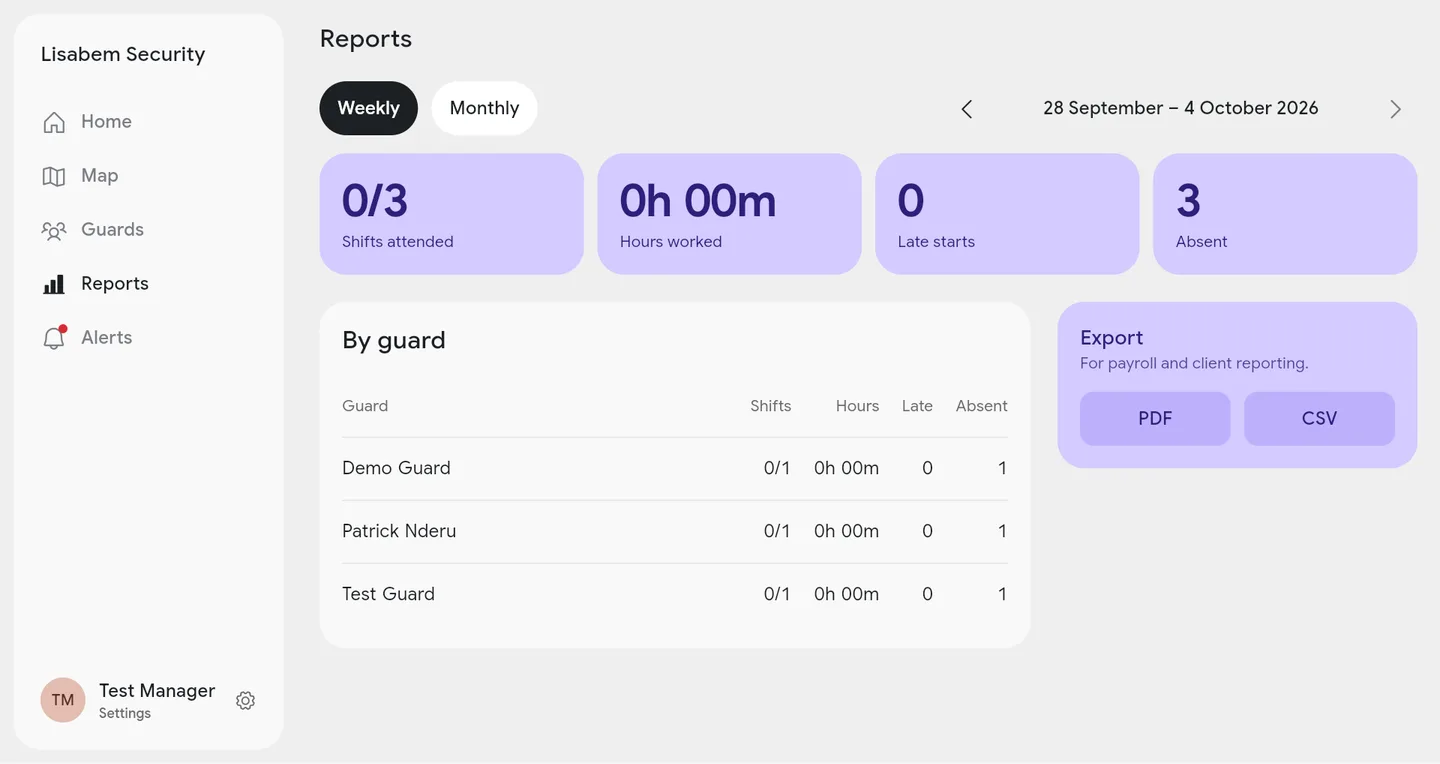This screenshot has width=1440, height=764.
Task: Advance to next week with right chevron
Action: [x=1395, y=109]
